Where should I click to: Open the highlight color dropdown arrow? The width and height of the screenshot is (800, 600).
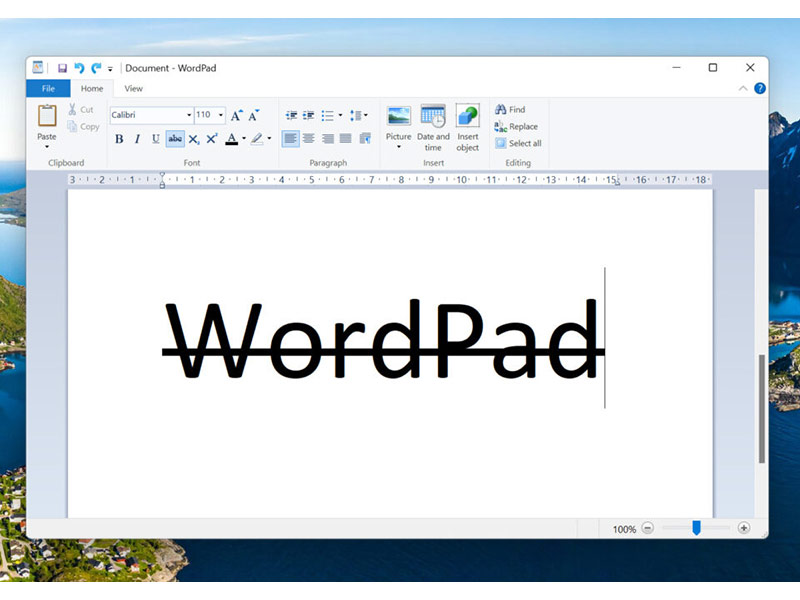tap(269, 139)
